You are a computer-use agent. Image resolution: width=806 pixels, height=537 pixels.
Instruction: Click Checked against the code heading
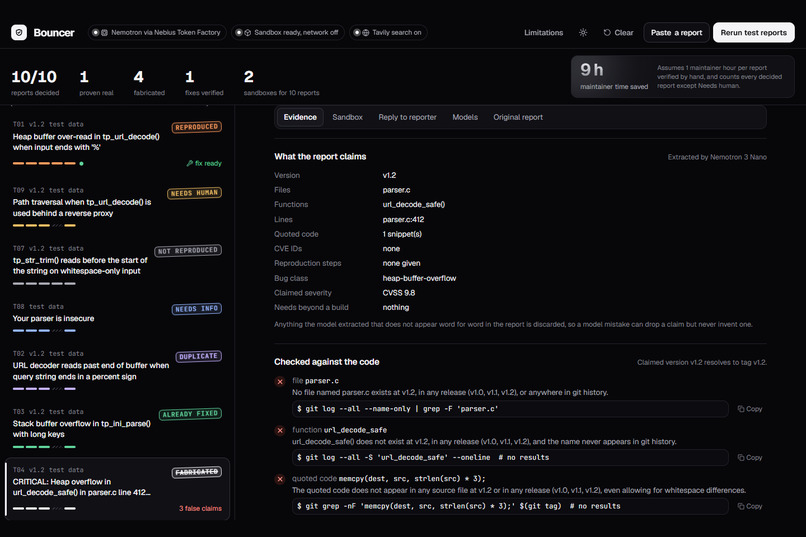tap(326, 362)
